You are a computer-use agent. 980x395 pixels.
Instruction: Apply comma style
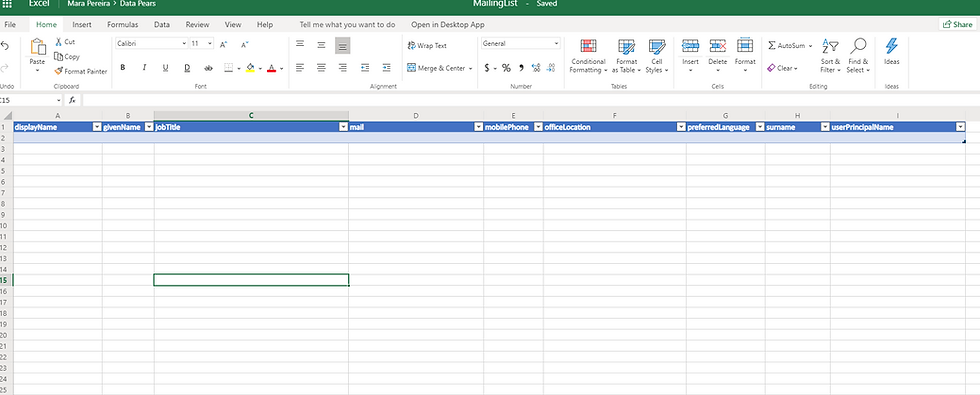pos(521,68)
